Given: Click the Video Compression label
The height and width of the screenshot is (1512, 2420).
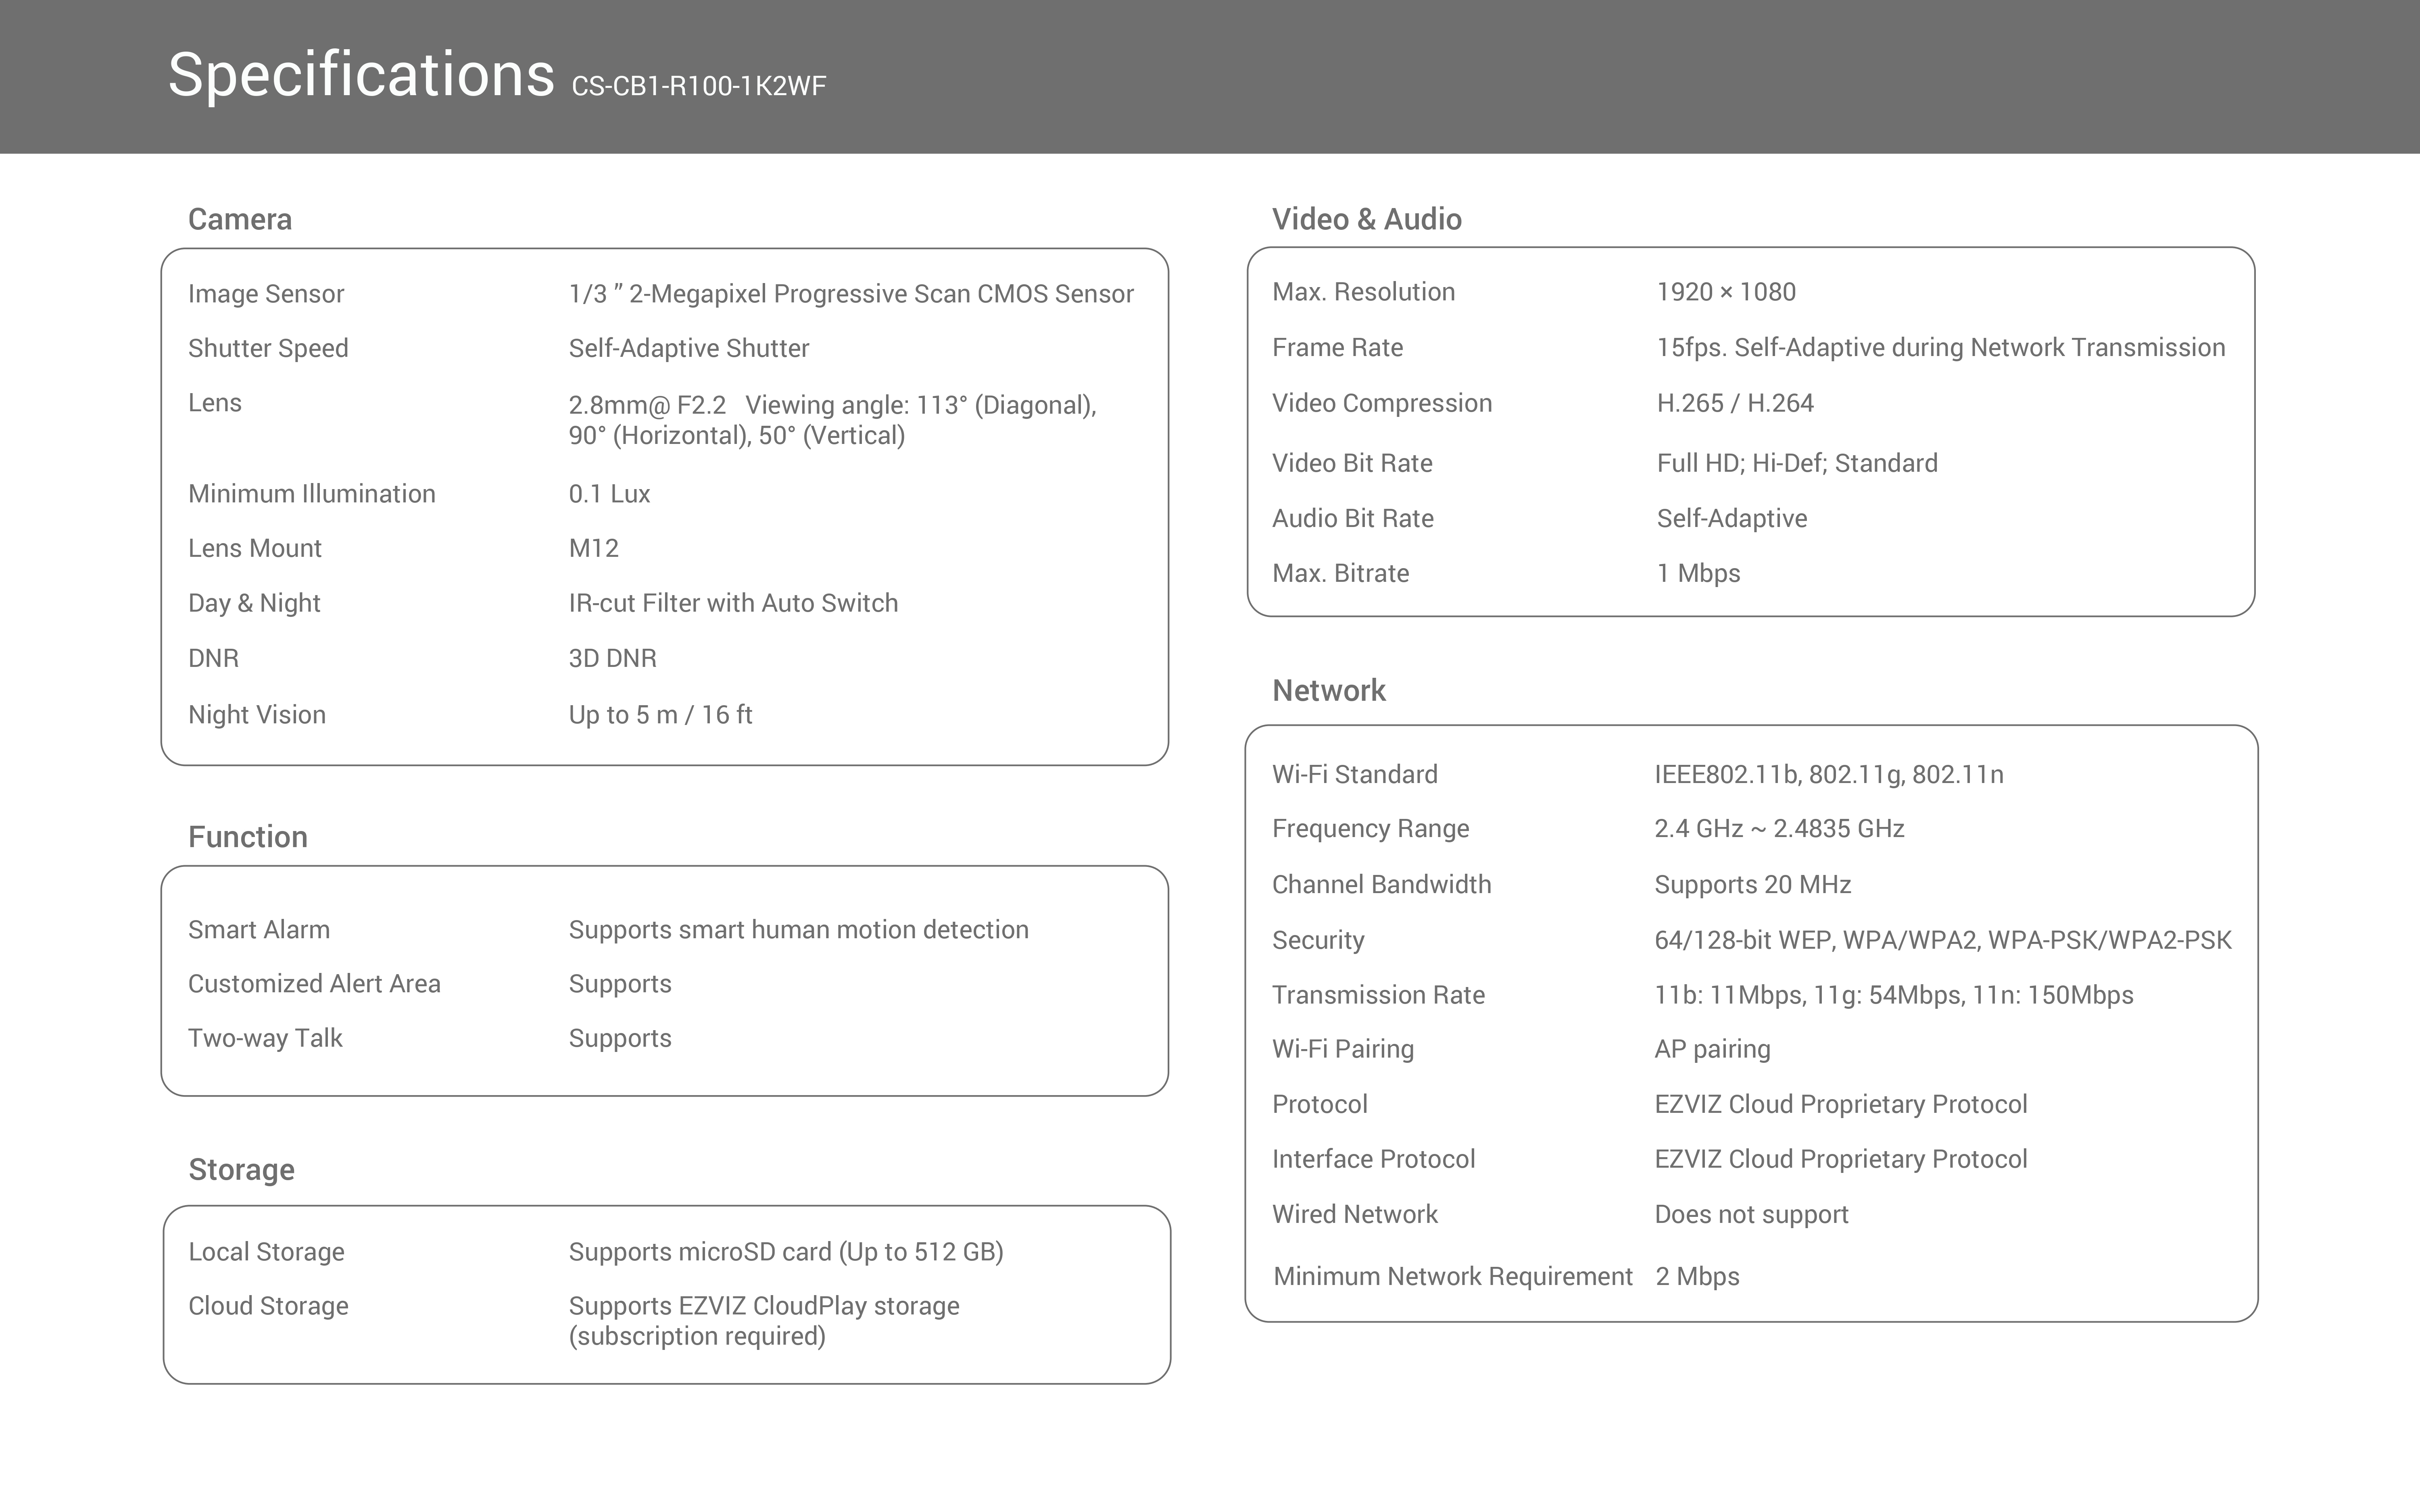Looking at the screenshot, I should tap(1382, 403).
